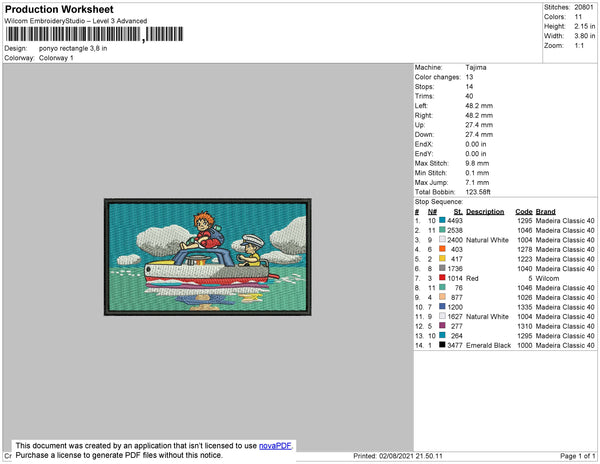
Task: Click the 'Brand' column header
Action: click(x=545, y=212)
